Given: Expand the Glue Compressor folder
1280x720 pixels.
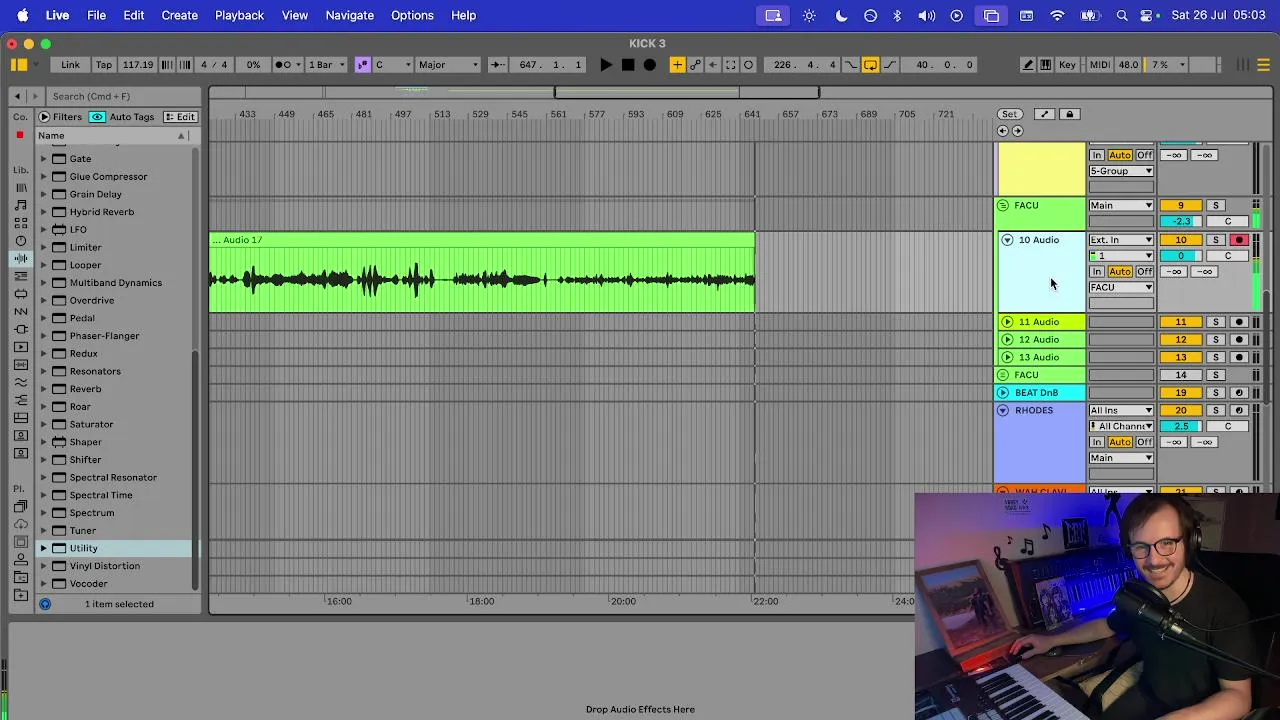Looking at the screenshot, I should 44,177.
